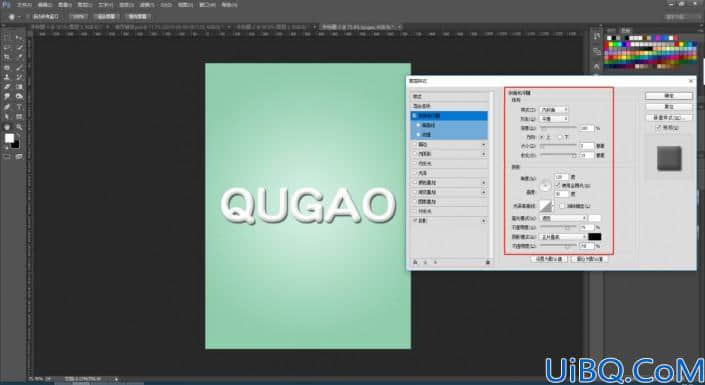Select the Zoom magnifier tool

[x=19, y=127]
